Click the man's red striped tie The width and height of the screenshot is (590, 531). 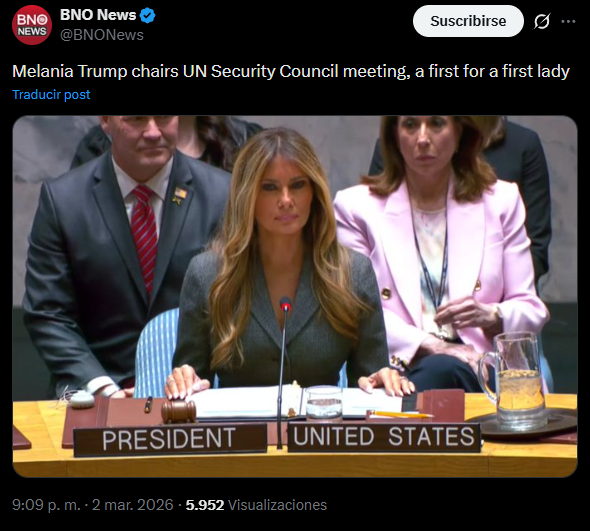144,238
